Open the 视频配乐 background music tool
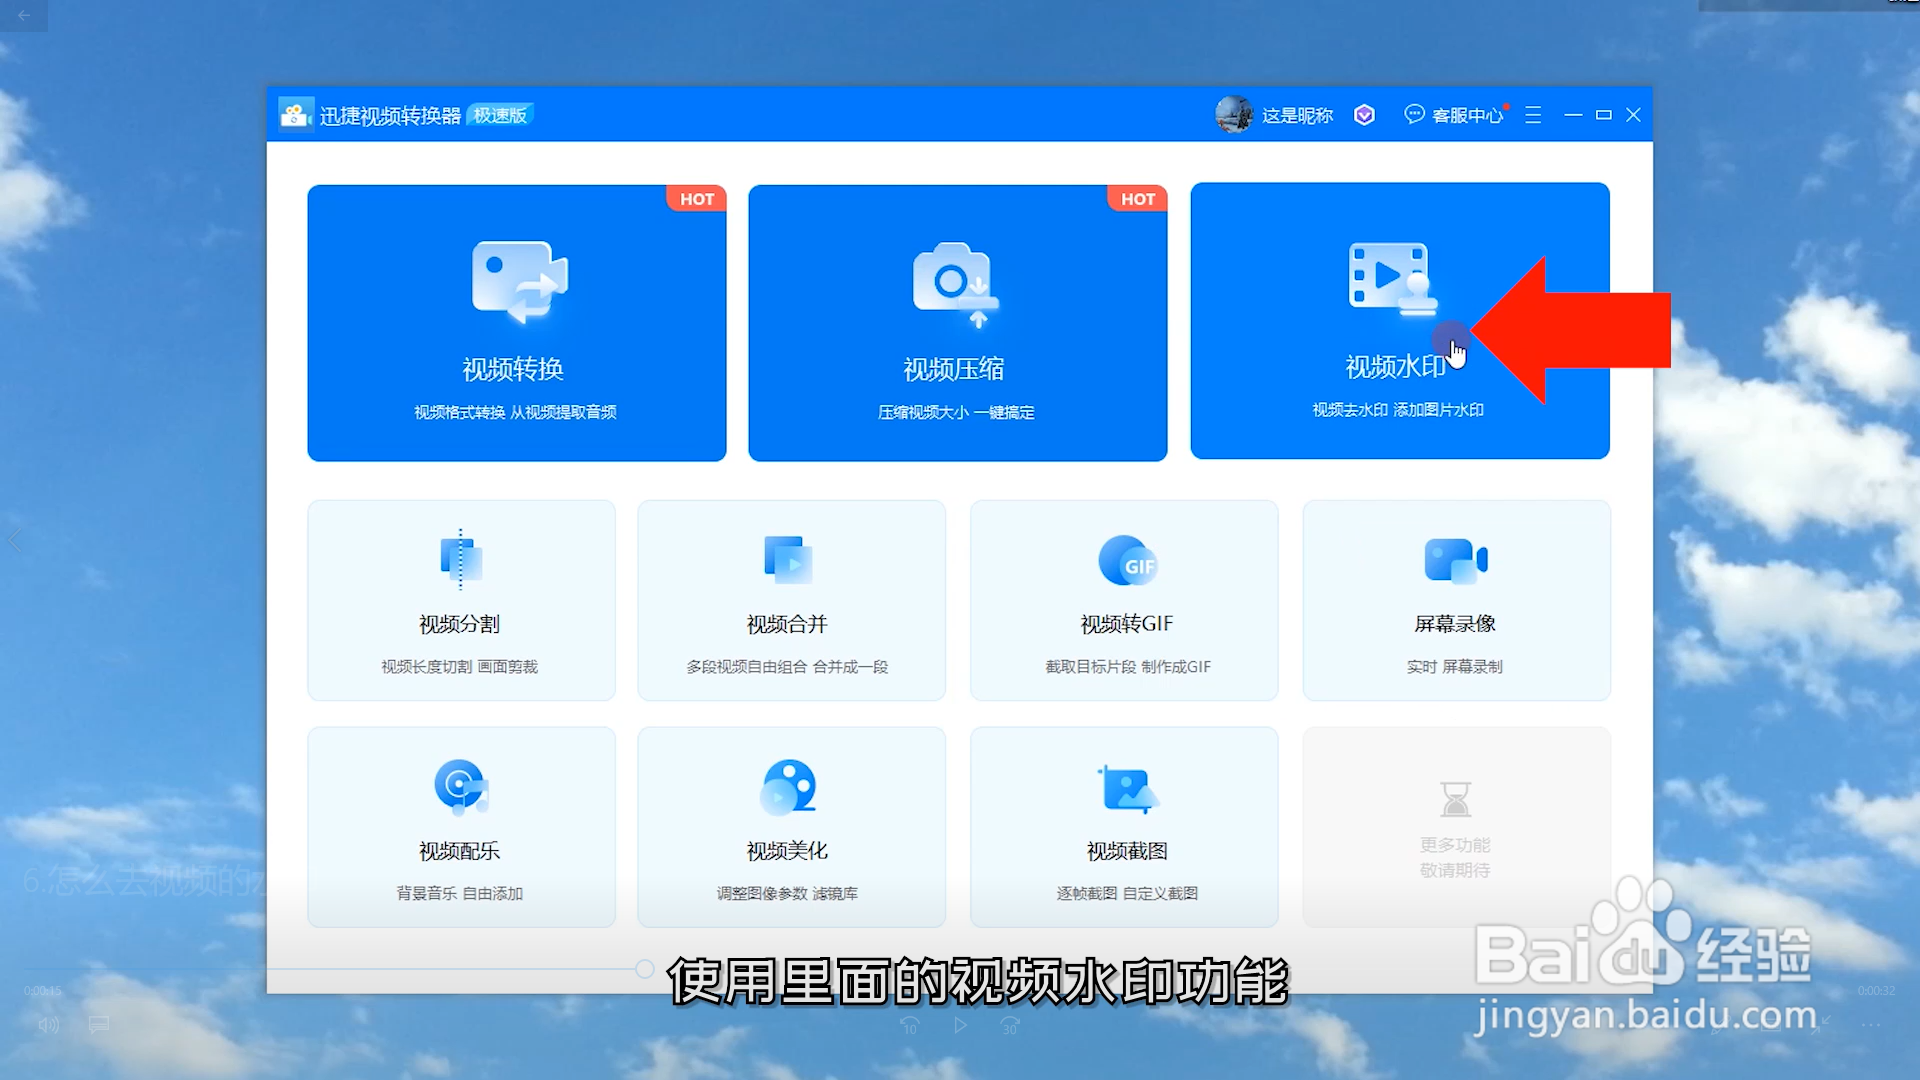 point(460,827)
